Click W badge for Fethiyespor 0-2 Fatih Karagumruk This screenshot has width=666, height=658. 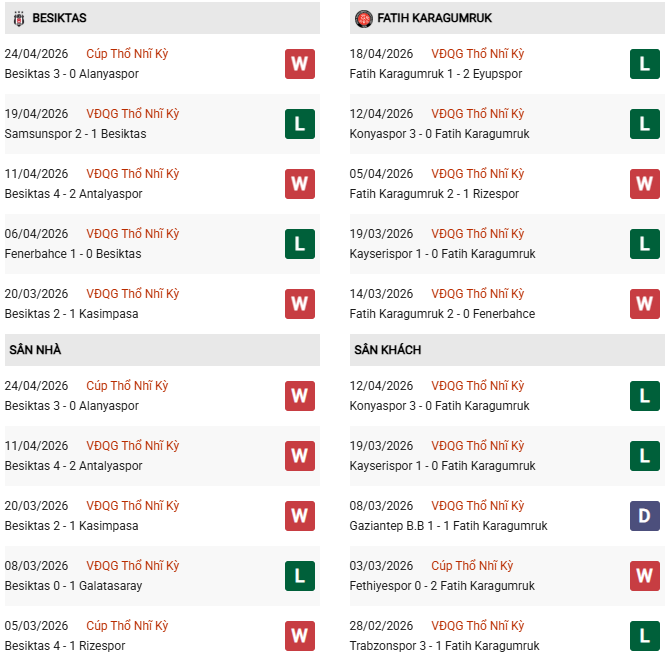(645, 576)
